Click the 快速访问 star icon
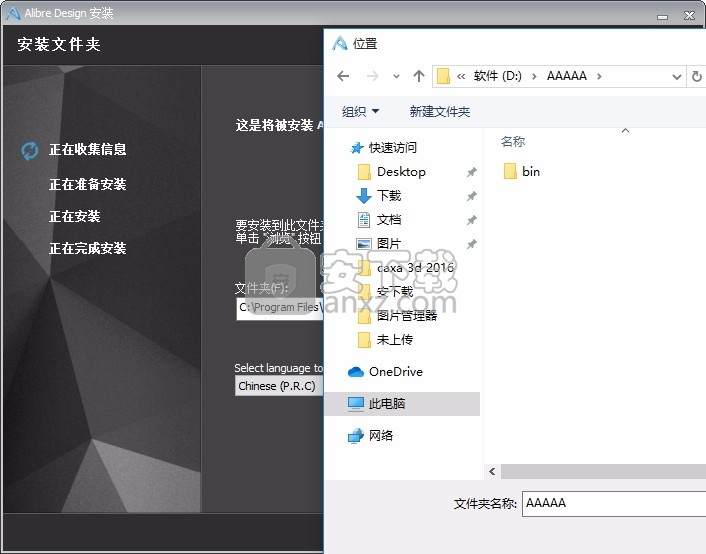The width and height of the screenshot is (706, 554). [x=357, y=148]
